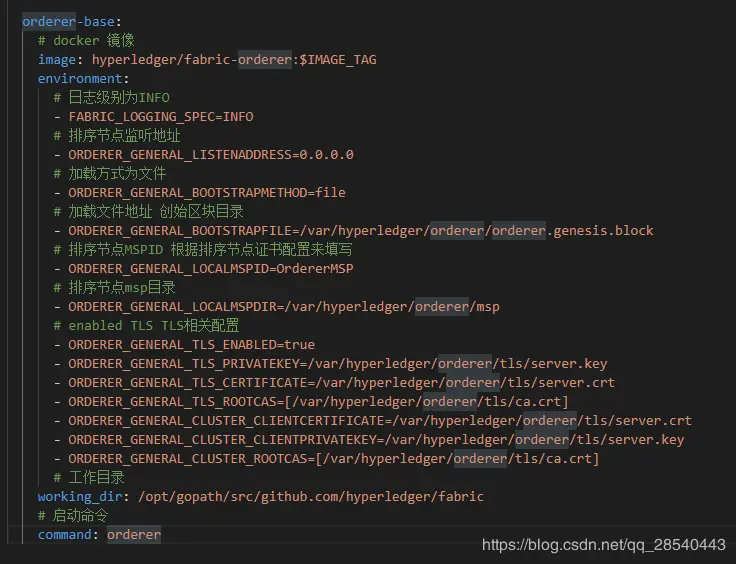Viewport: 736px width, 564px height.
Task: Click the ORDERER_GENERAL_CLUSTER_CLIENTPRIVATEKEY line
Action: [x=369, y=440]
